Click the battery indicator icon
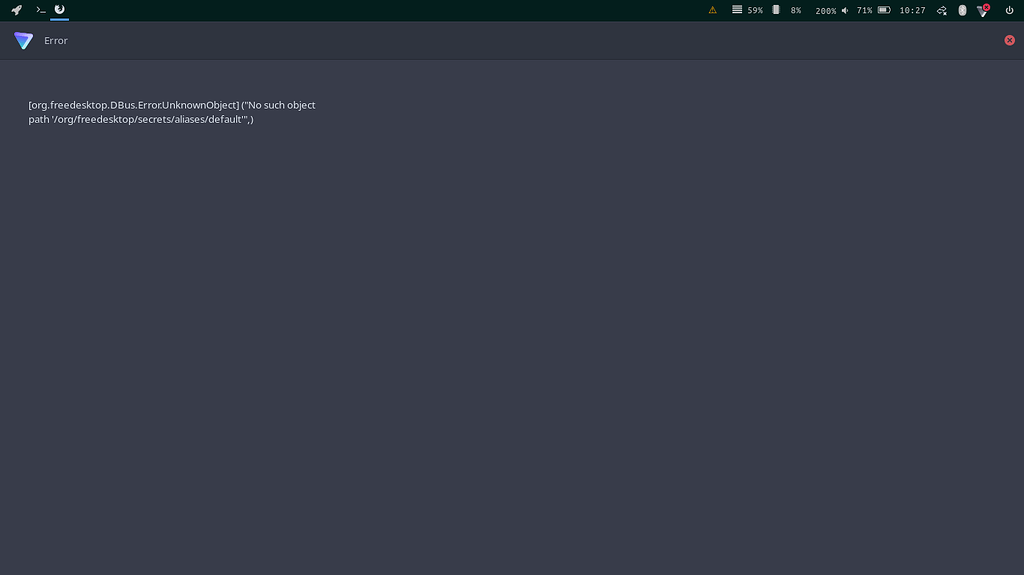 coord(884,10)
